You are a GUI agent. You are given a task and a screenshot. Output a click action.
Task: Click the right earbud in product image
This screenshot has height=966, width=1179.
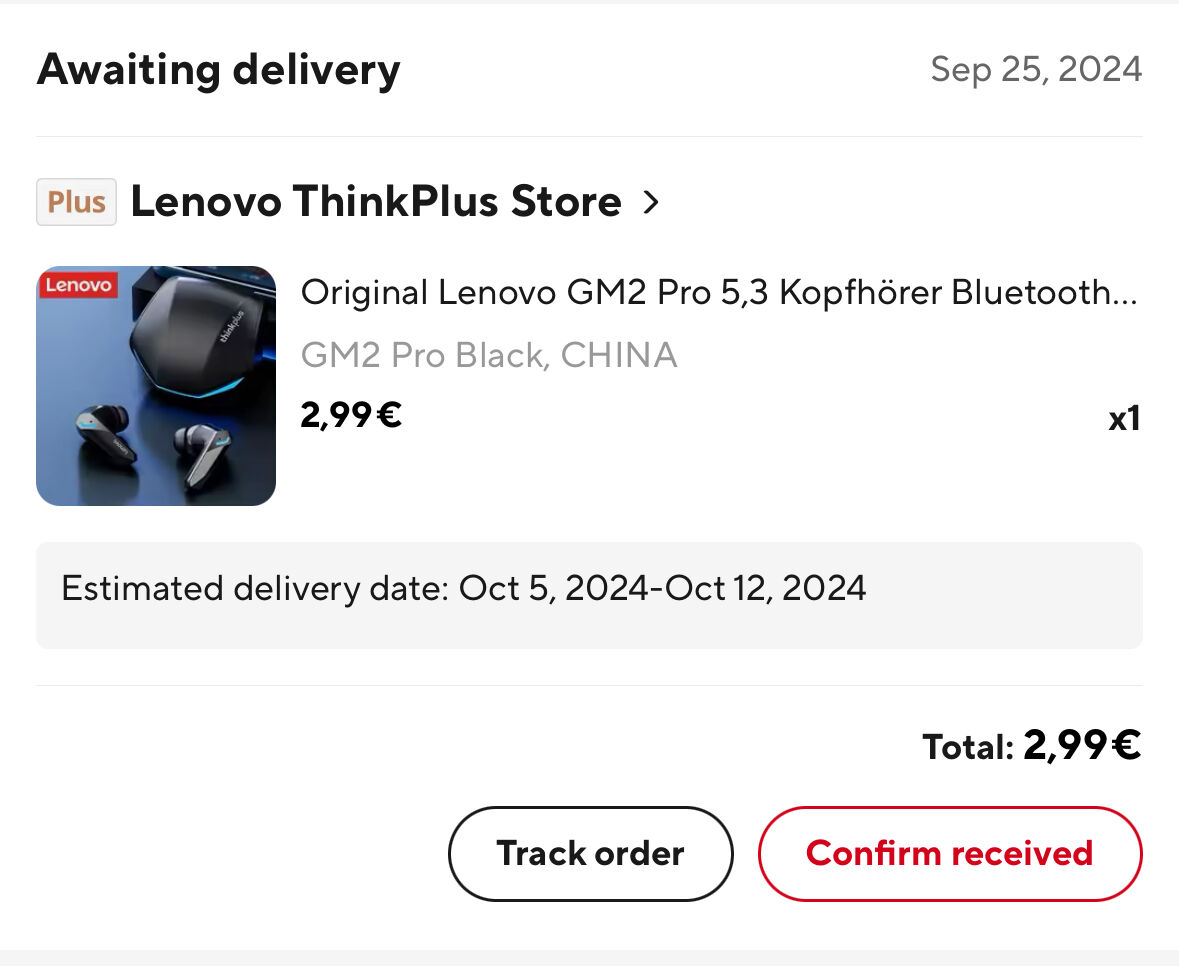click(x=201, y=454)
